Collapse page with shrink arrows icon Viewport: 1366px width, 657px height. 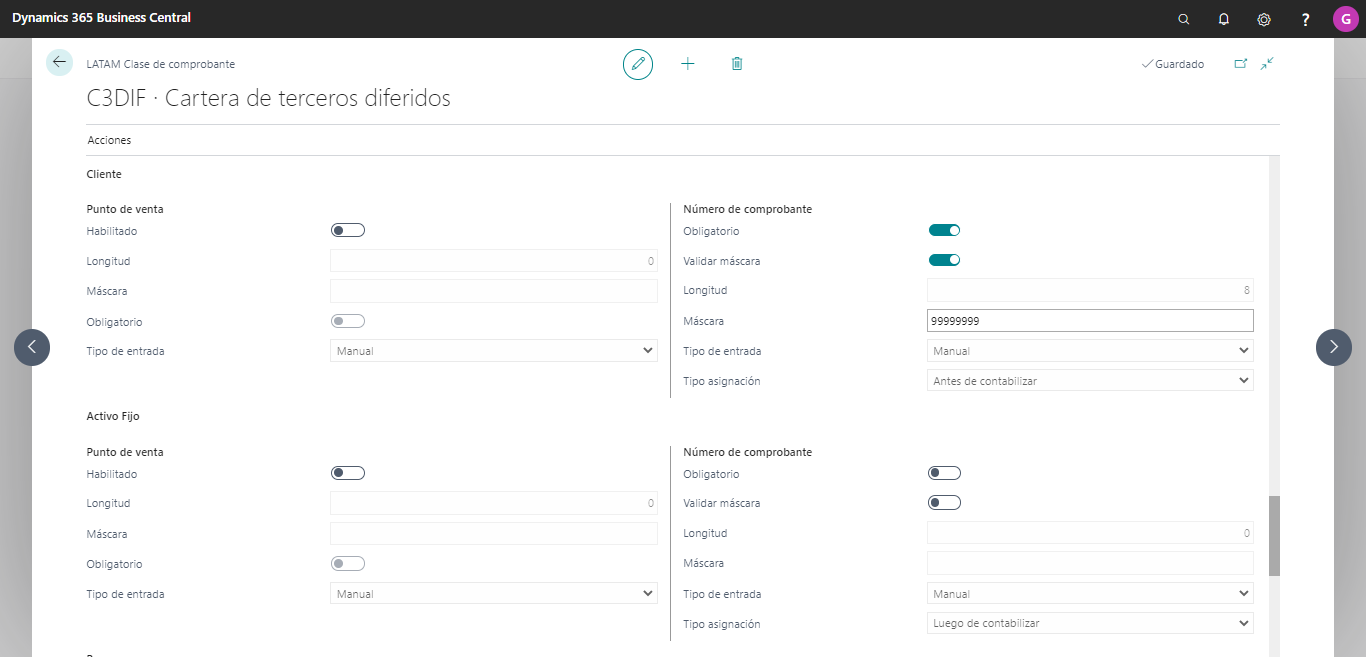click(x=1267, y=64)
